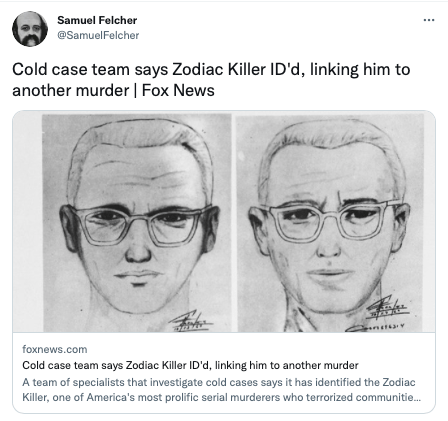The width and height of the screenshot is (448, 421).
Task: Click the mouth of the right sketch face
Action: [330, 274]
